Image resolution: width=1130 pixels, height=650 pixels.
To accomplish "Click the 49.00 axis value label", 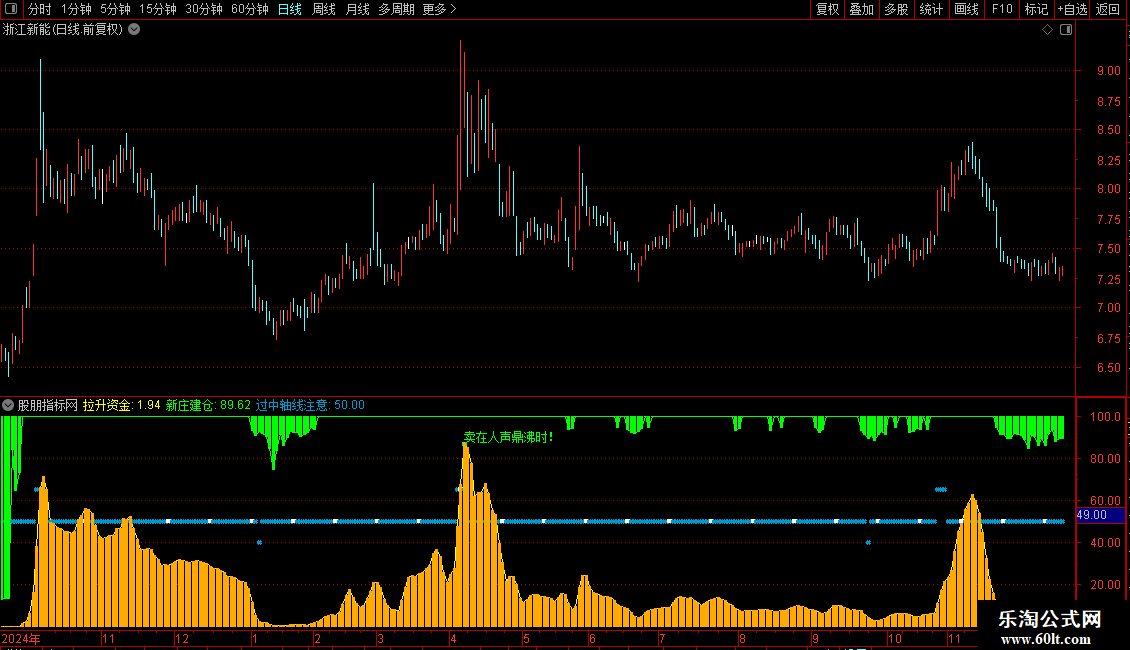I will (x=1091, y=515).
